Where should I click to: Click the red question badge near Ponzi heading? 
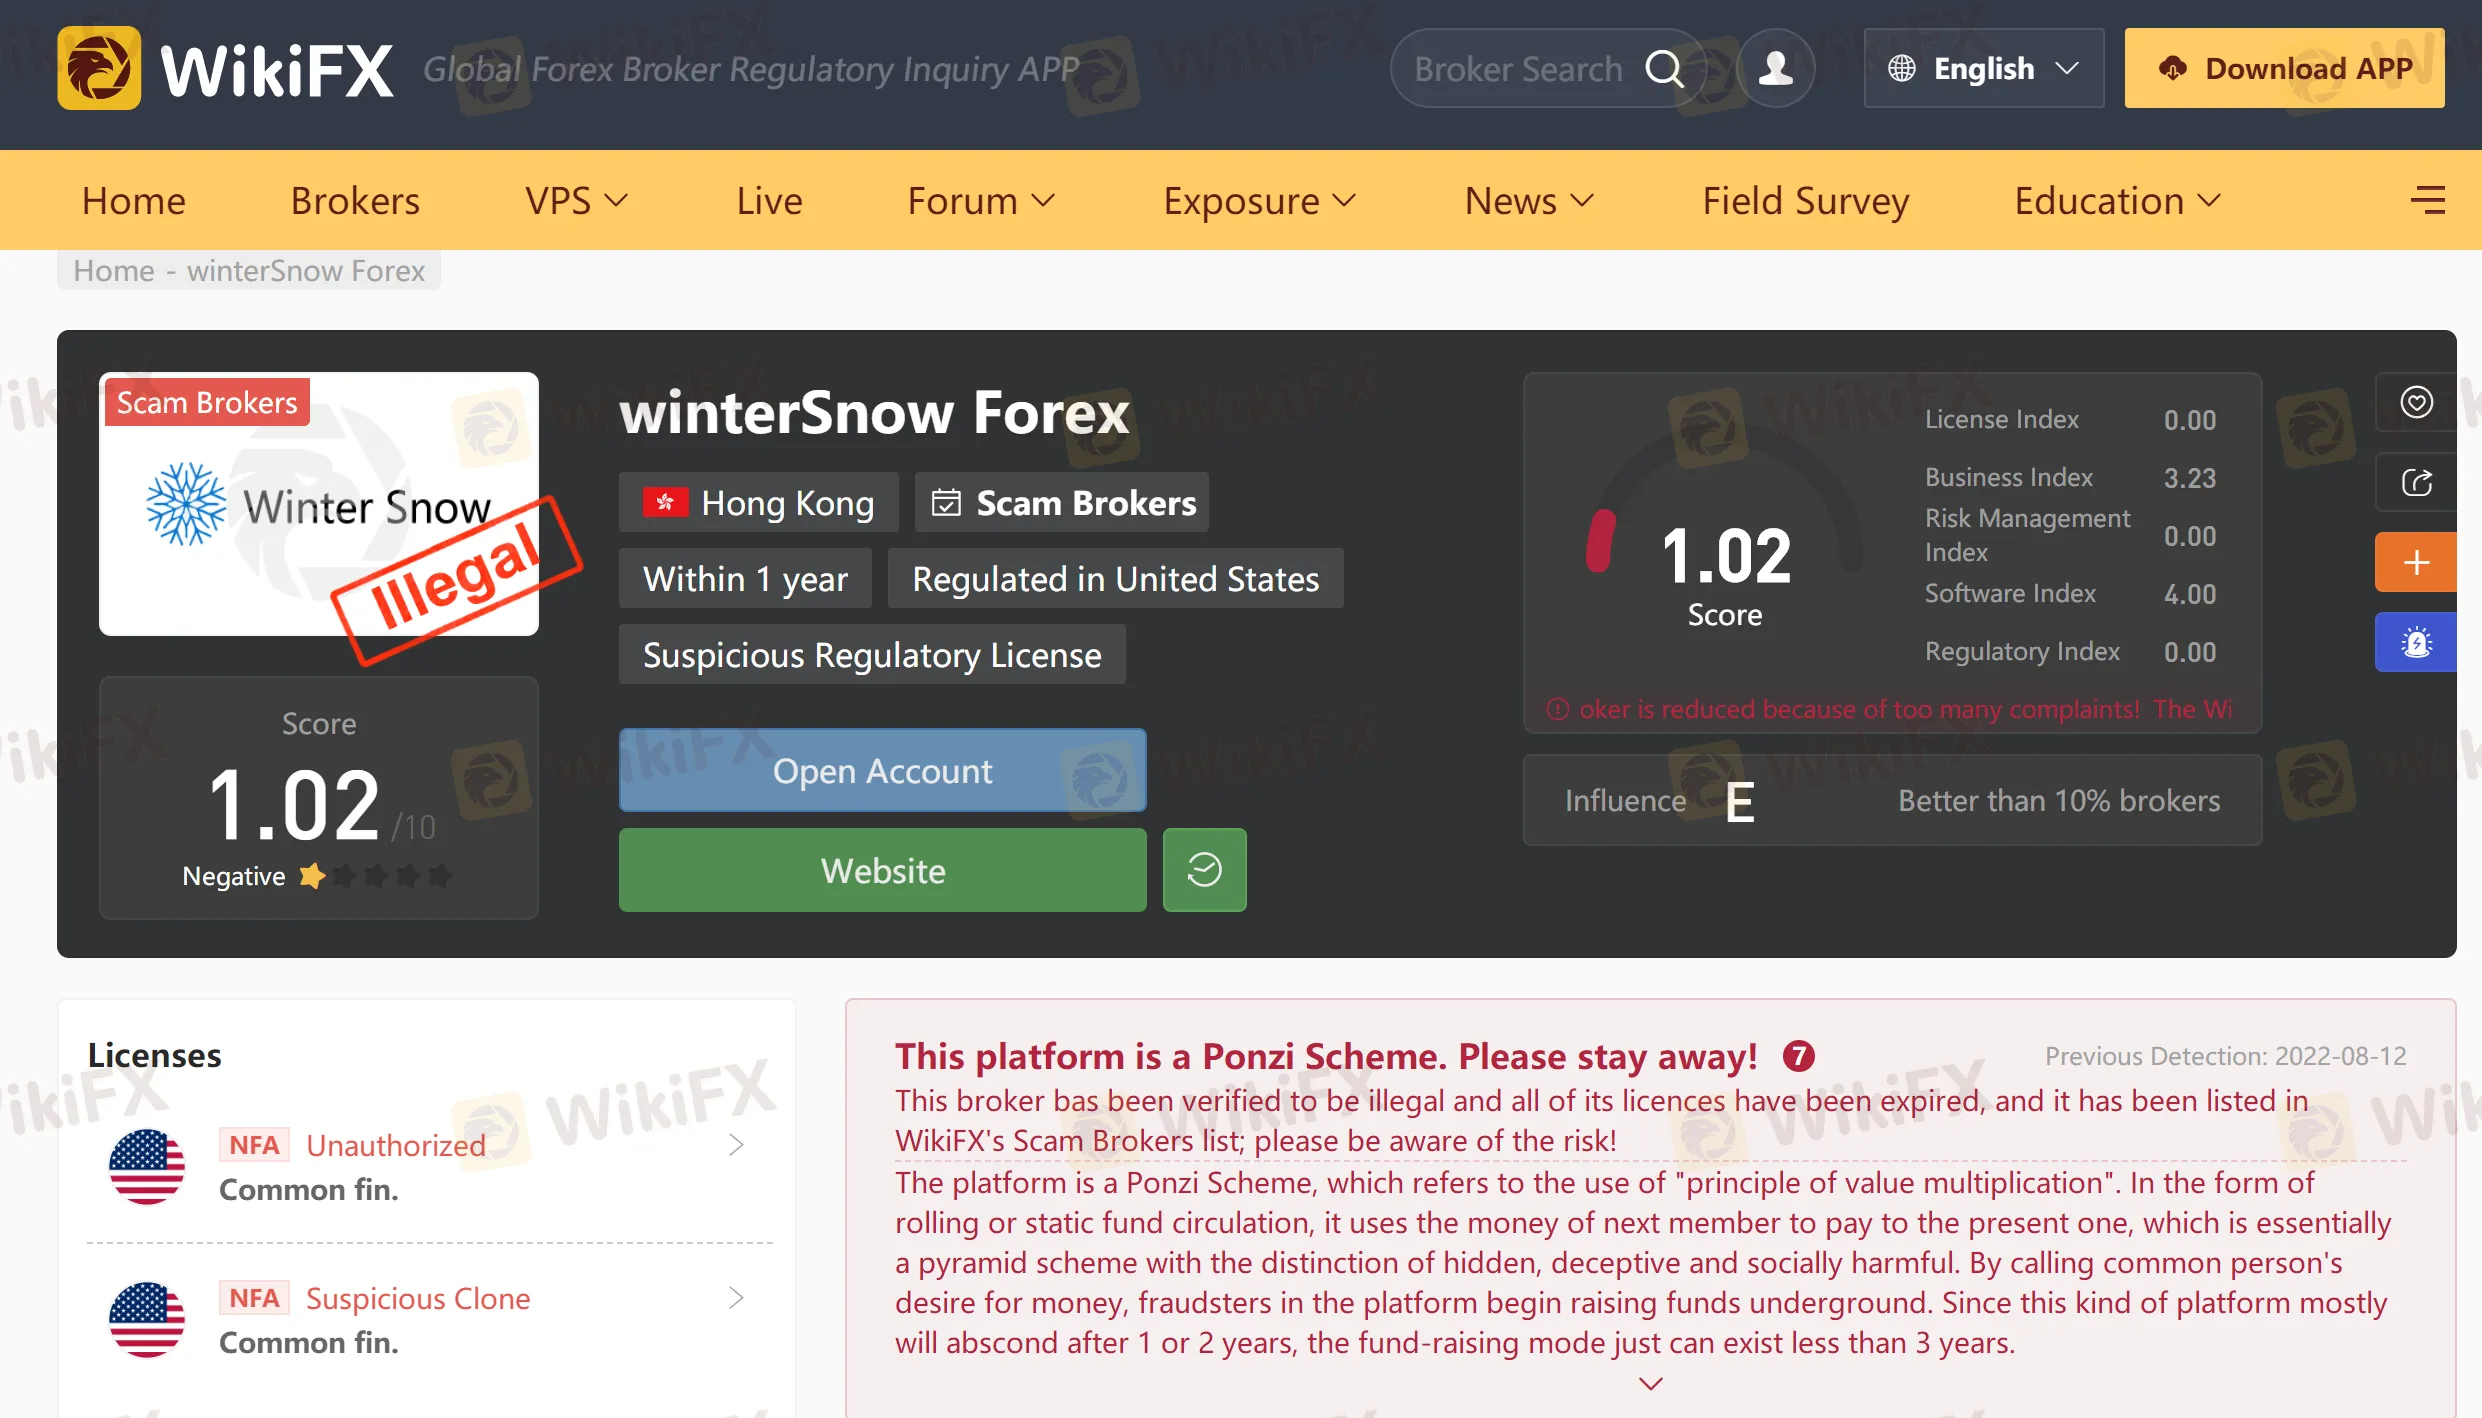1798,1056
